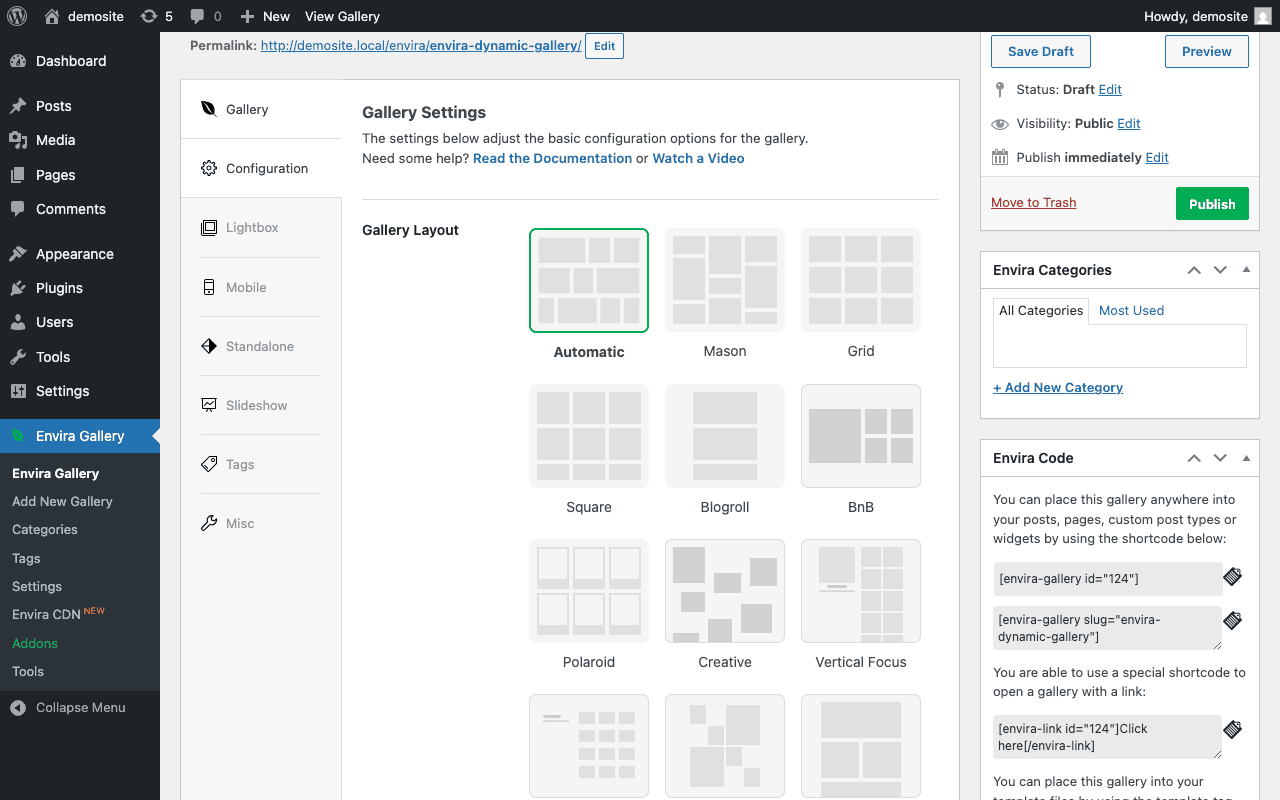Image resolution: width=1280 pixels, height=800 pixels.
Task: Copy the envira-gallery slug shortcode clipboard icon
Action: pyautogui.click(x=1233, y=621)
